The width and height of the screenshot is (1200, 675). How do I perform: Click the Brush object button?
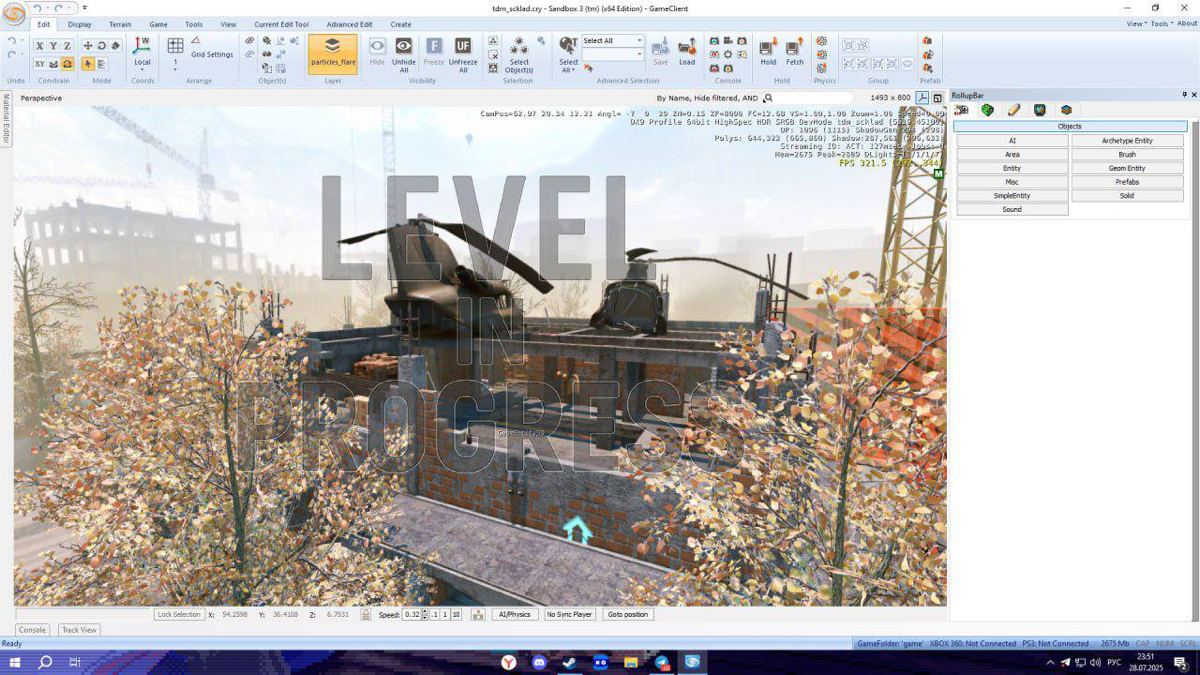(x=1127, y=155)
